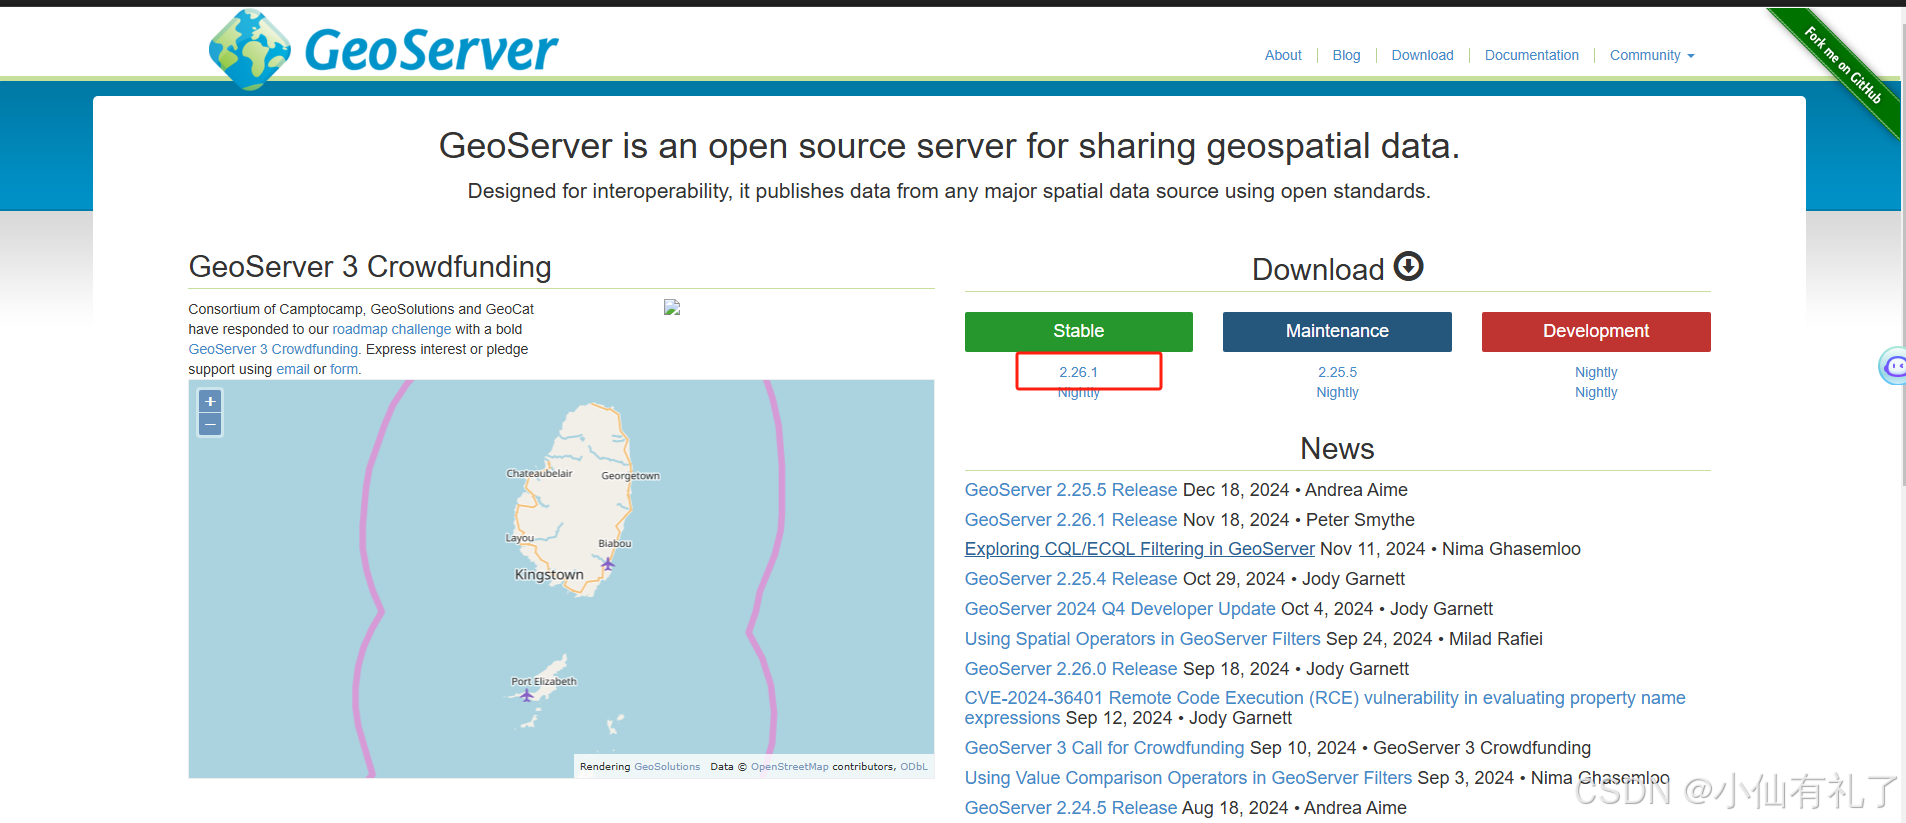Click the form link
Image resolution: width=1906 pixels, height=823 pixels.
click(x=345, y=369)
